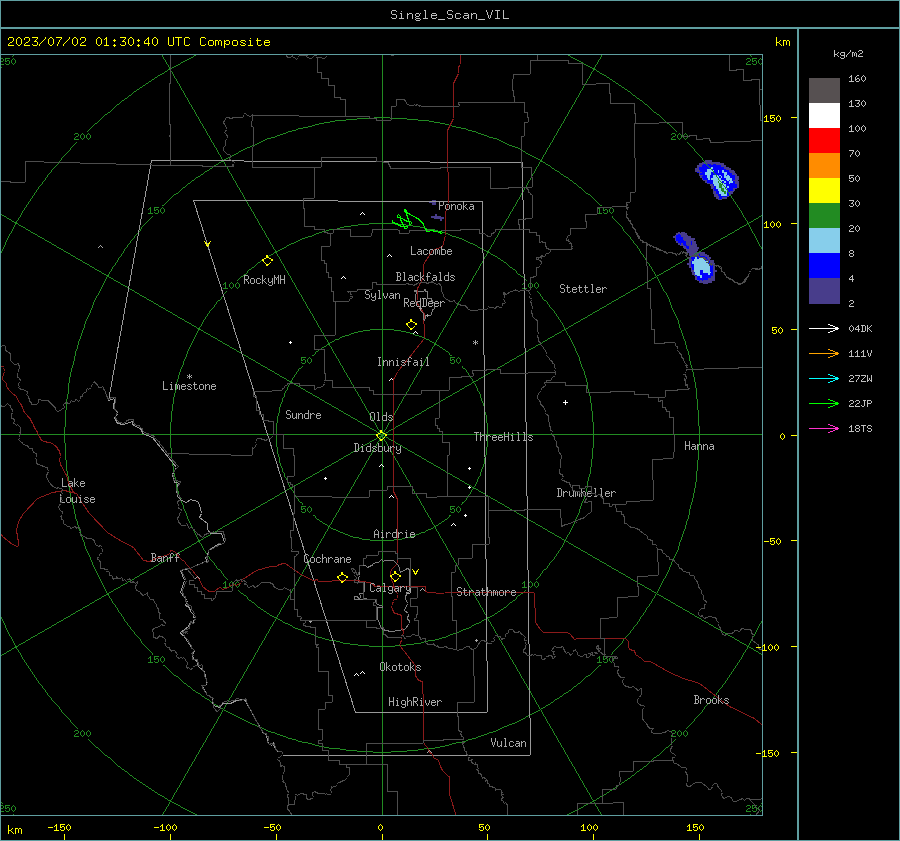The height and width of the screenshot is (841, 900).
Task: Click the Lacombe city label
Action: tap(431, 251)
